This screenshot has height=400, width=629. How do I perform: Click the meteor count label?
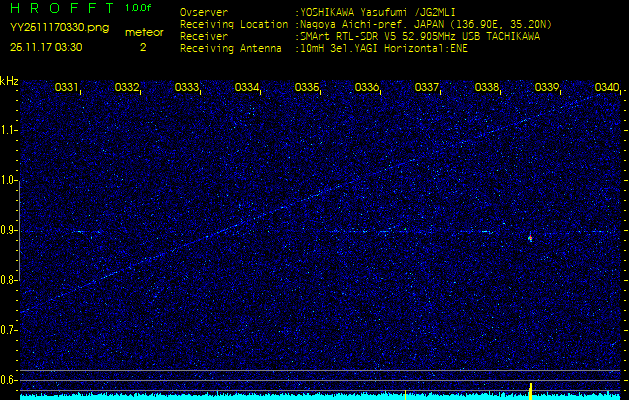[143, 32]
